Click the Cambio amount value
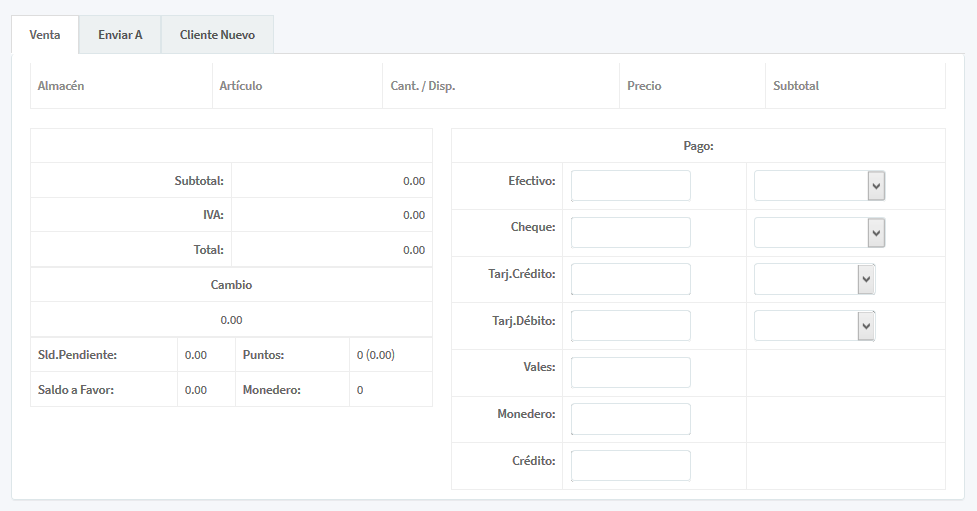Viewport: 977px width, 511px height. pos(231,320)
